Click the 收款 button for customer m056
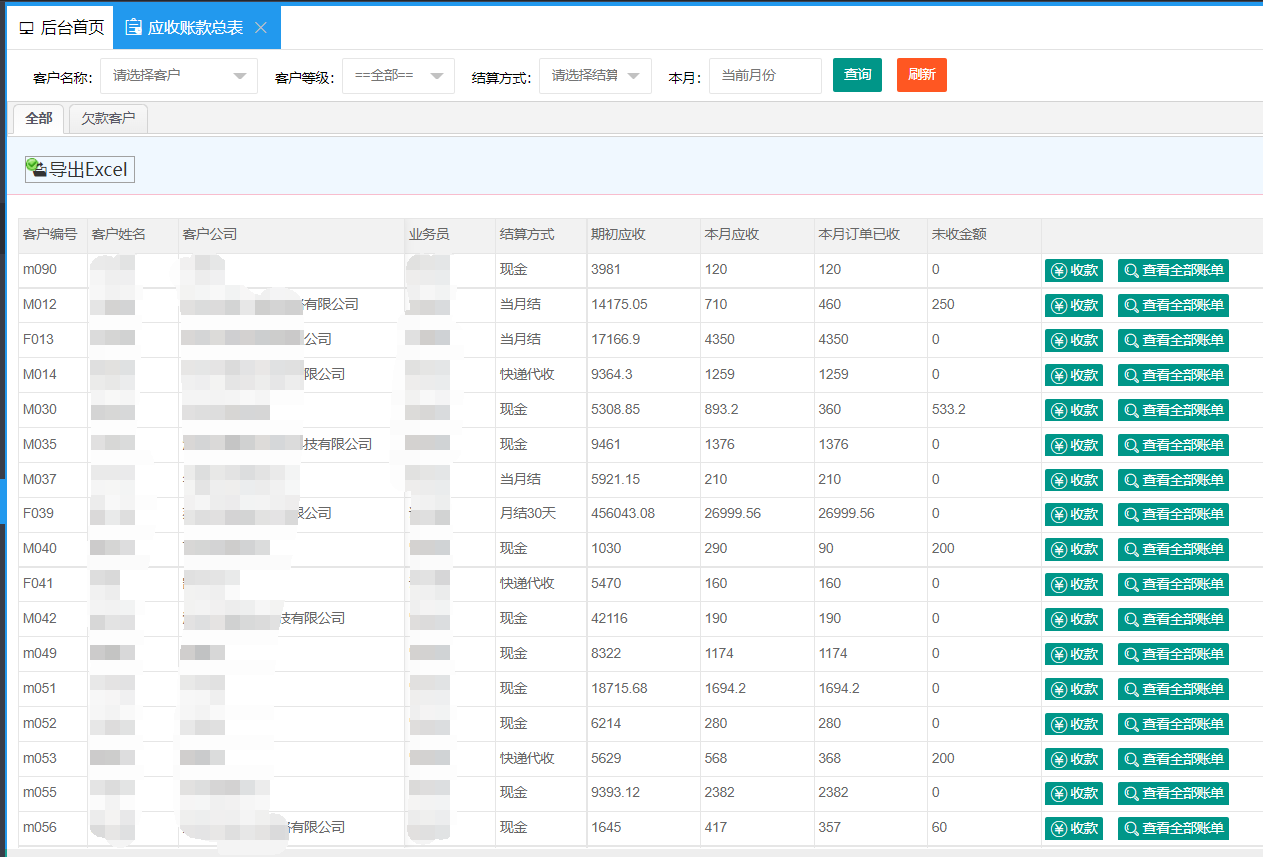Screen dimensions: 1263x857 click(1073, 828)
